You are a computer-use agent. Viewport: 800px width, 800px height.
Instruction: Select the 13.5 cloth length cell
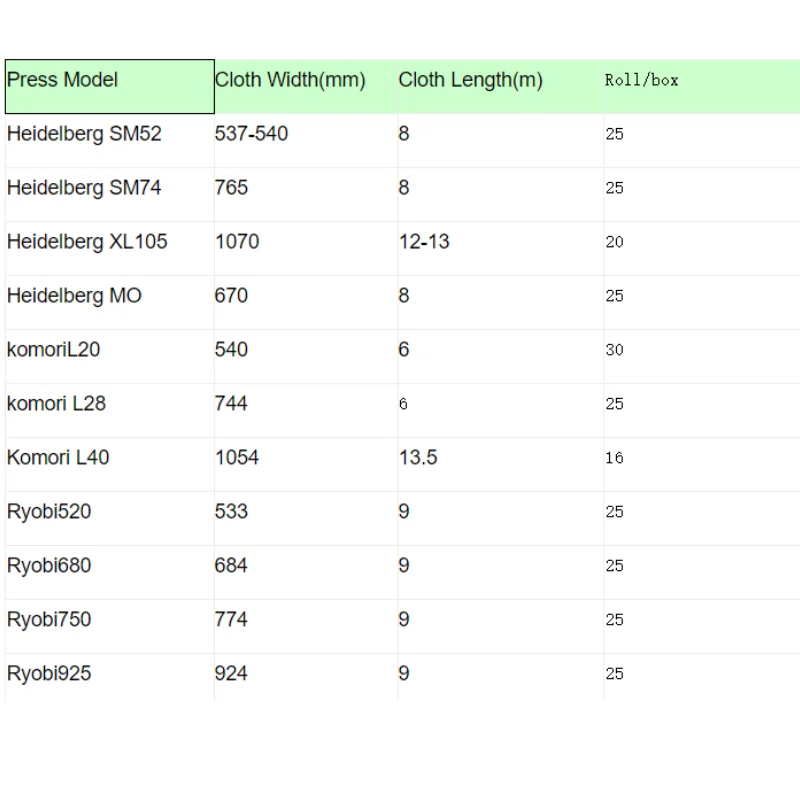[501, 465]
